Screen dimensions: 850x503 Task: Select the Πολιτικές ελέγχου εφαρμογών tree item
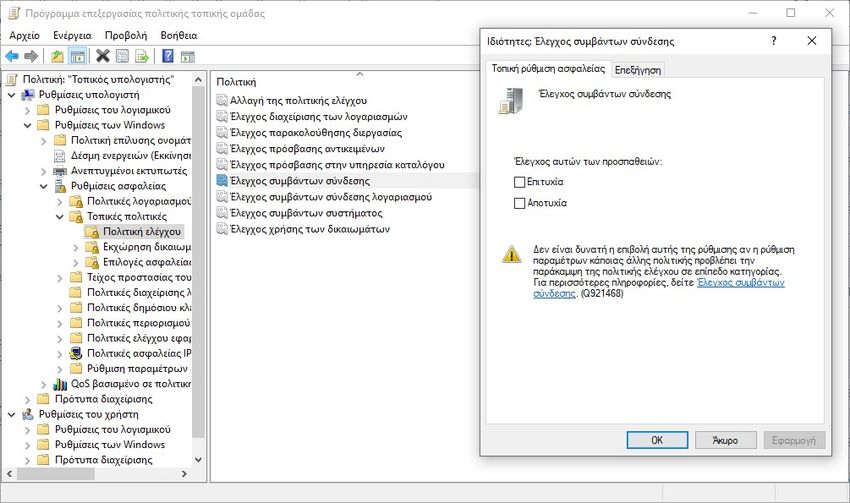point(139,338)
